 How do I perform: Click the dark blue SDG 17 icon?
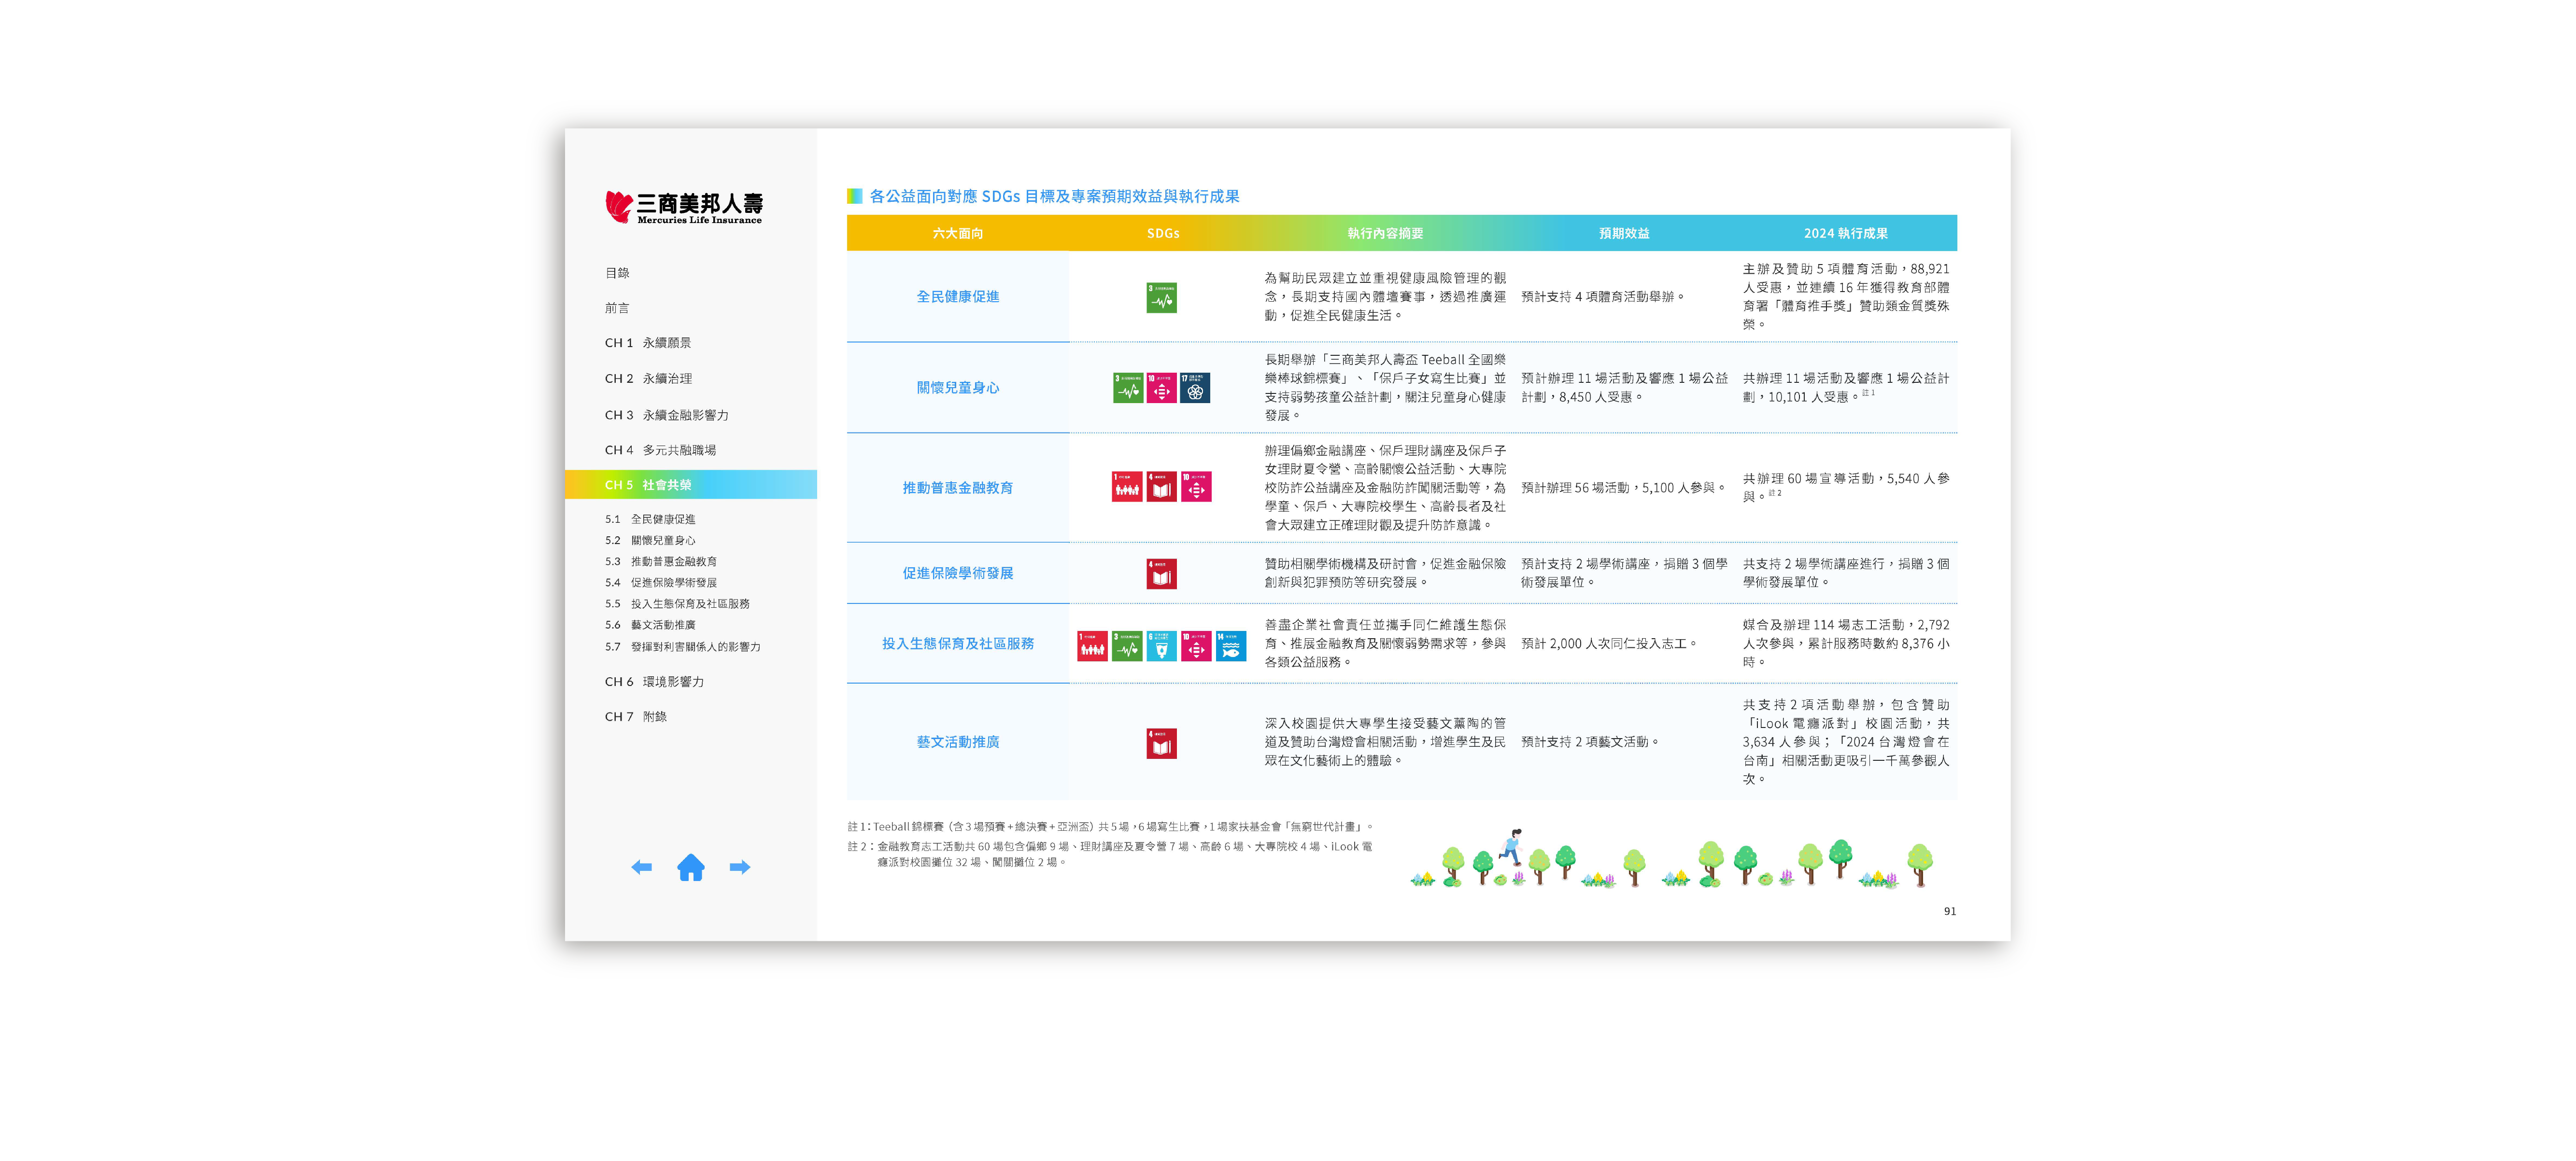pos(1195,388)
